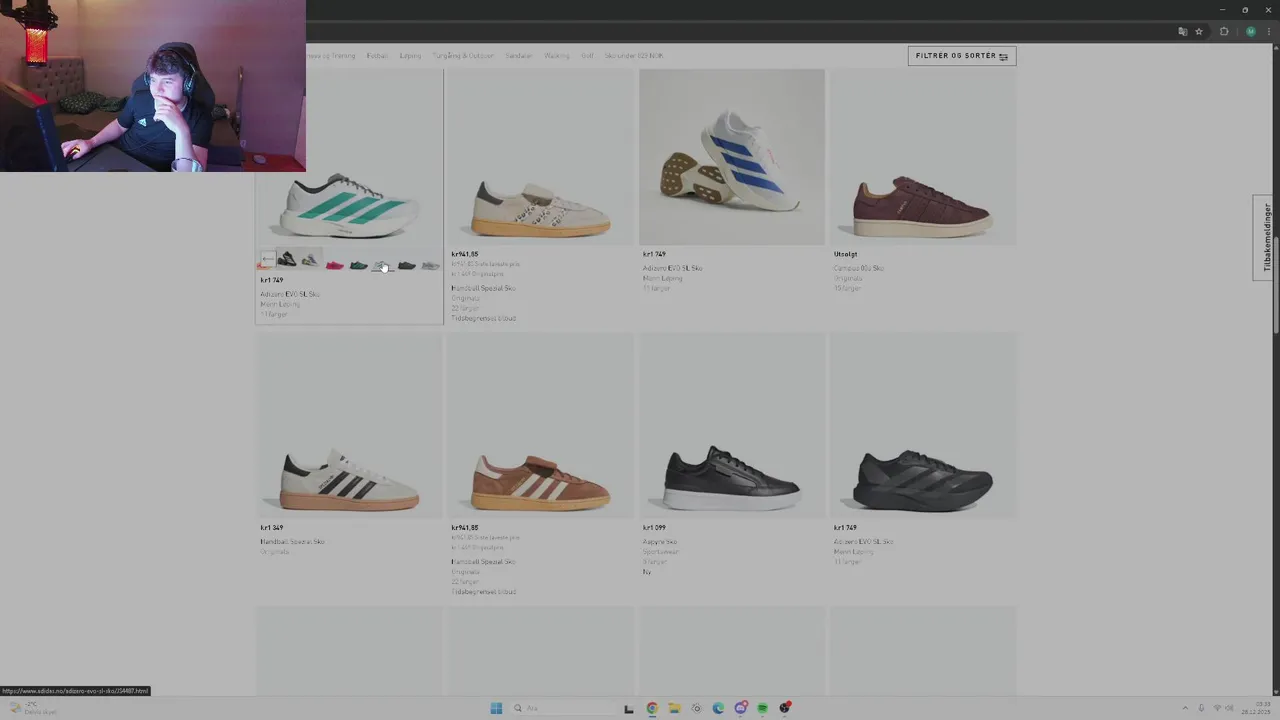Select the Fotball category link
1280x720 pixels.
(377, 56)
